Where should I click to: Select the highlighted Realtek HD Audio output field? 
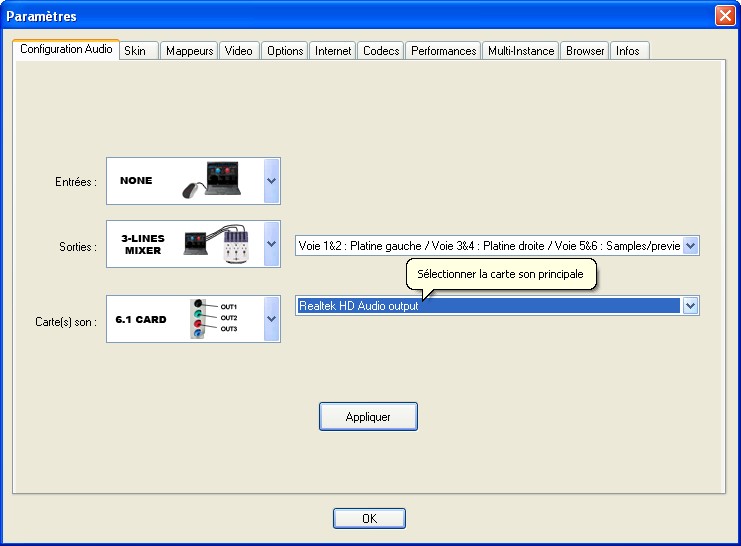489,306
